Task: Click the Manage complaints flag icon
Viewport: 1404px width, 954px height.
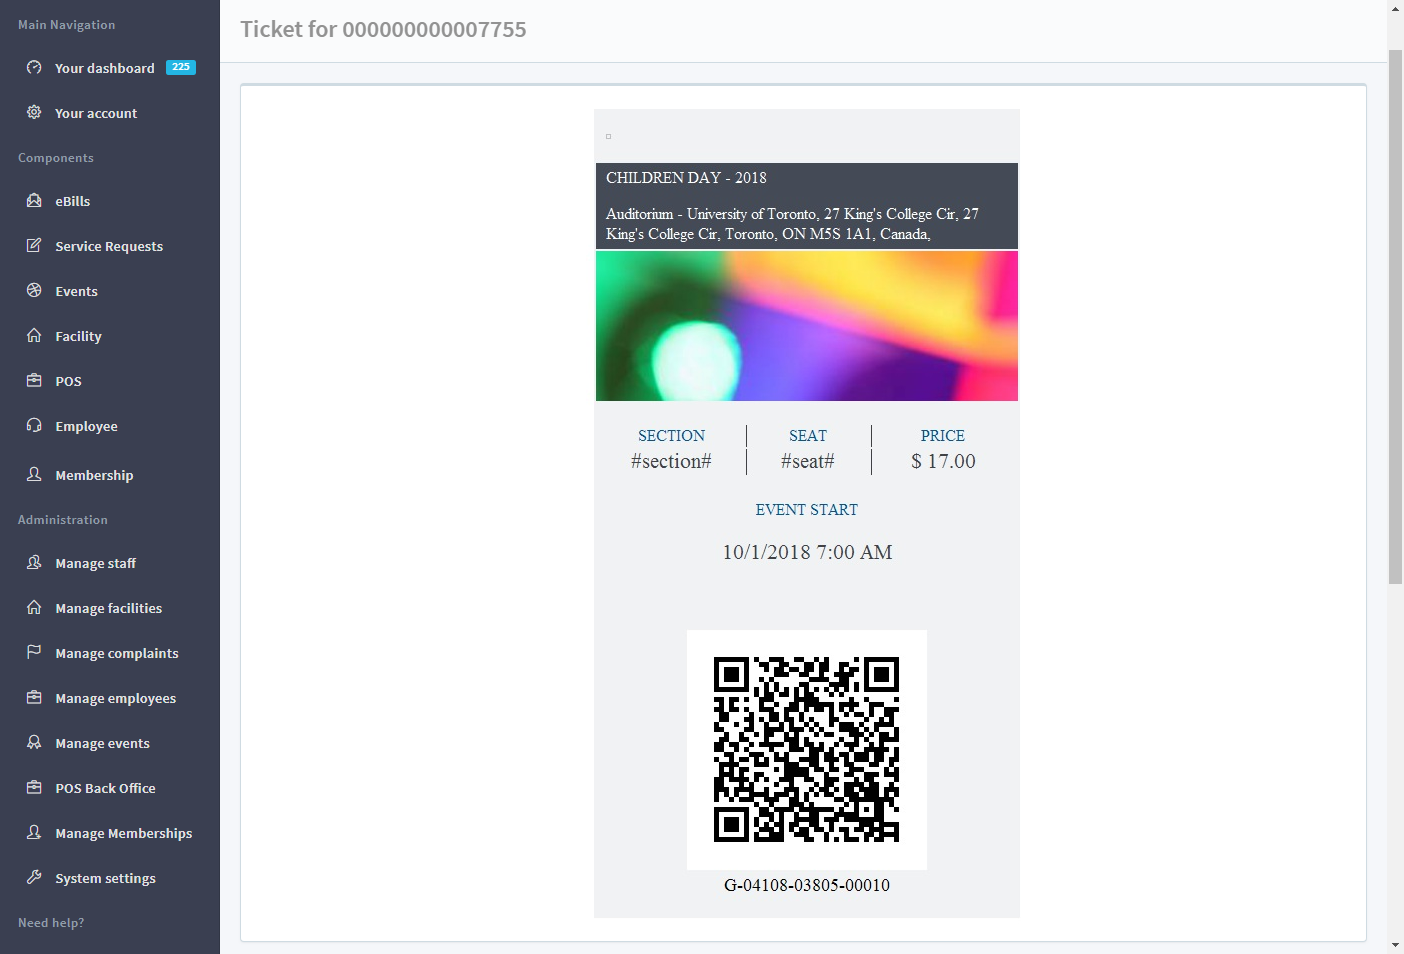Action: click(34, 652)
